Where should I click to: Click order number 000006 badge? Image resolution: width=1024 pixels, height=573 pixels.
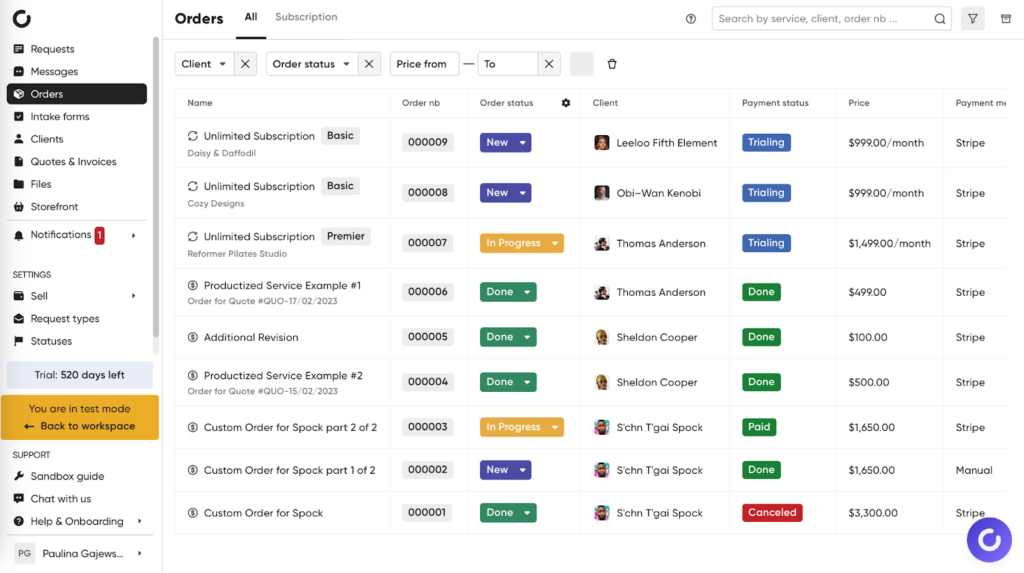pos(428,292)
